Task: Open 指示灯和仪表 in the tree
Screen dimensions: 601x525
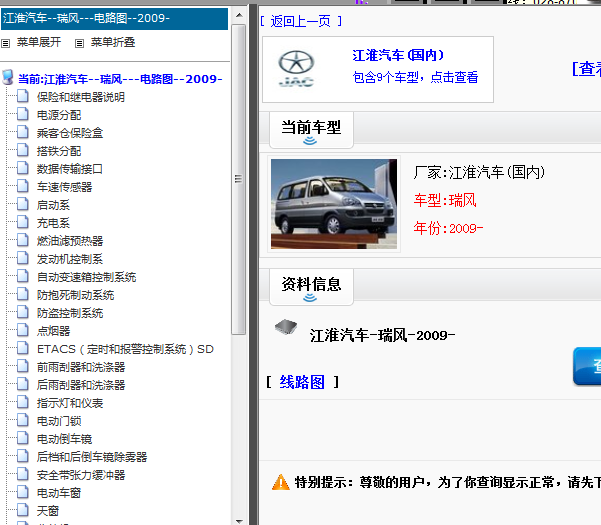Action: pos(70,403)
